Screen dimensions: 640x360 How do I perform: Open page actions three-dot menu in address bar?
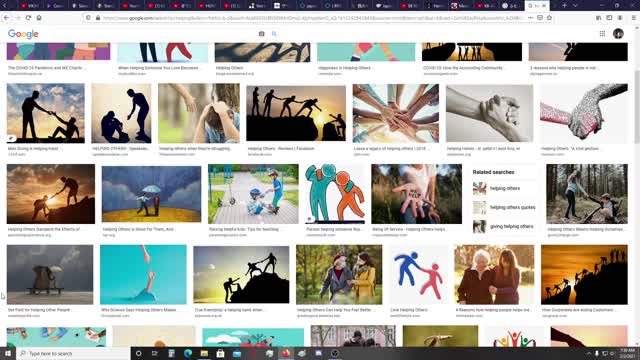click(x=530, y=18)
